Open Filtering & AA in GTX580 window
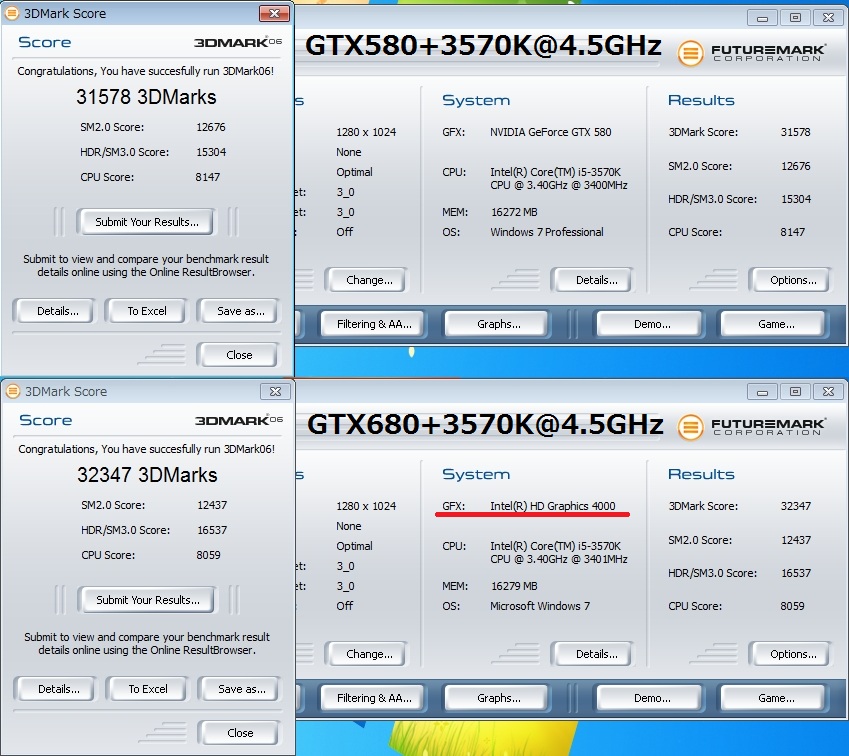 pos(374,324)
